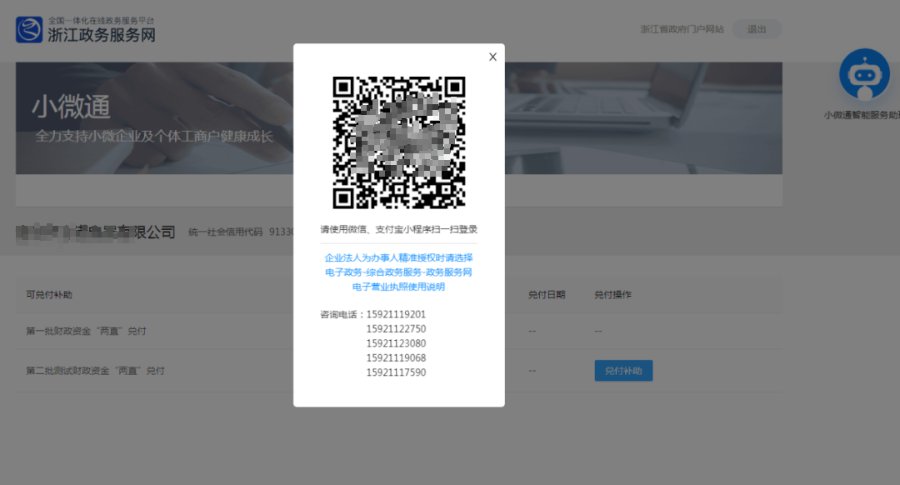Click phone number 15921123080
The image size is (900, 485).
(396, 343)
